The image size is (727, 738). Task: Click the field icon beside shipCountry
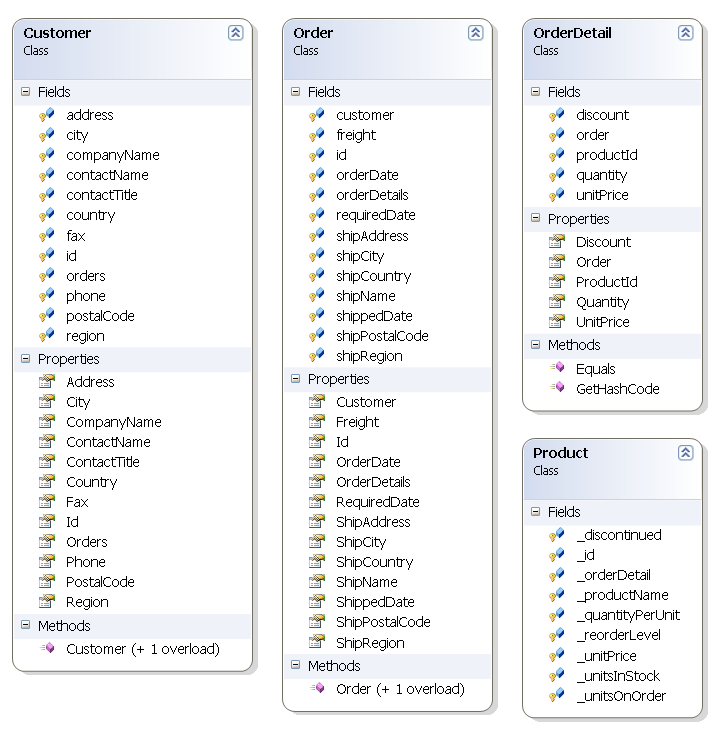(x=317, y=276)
